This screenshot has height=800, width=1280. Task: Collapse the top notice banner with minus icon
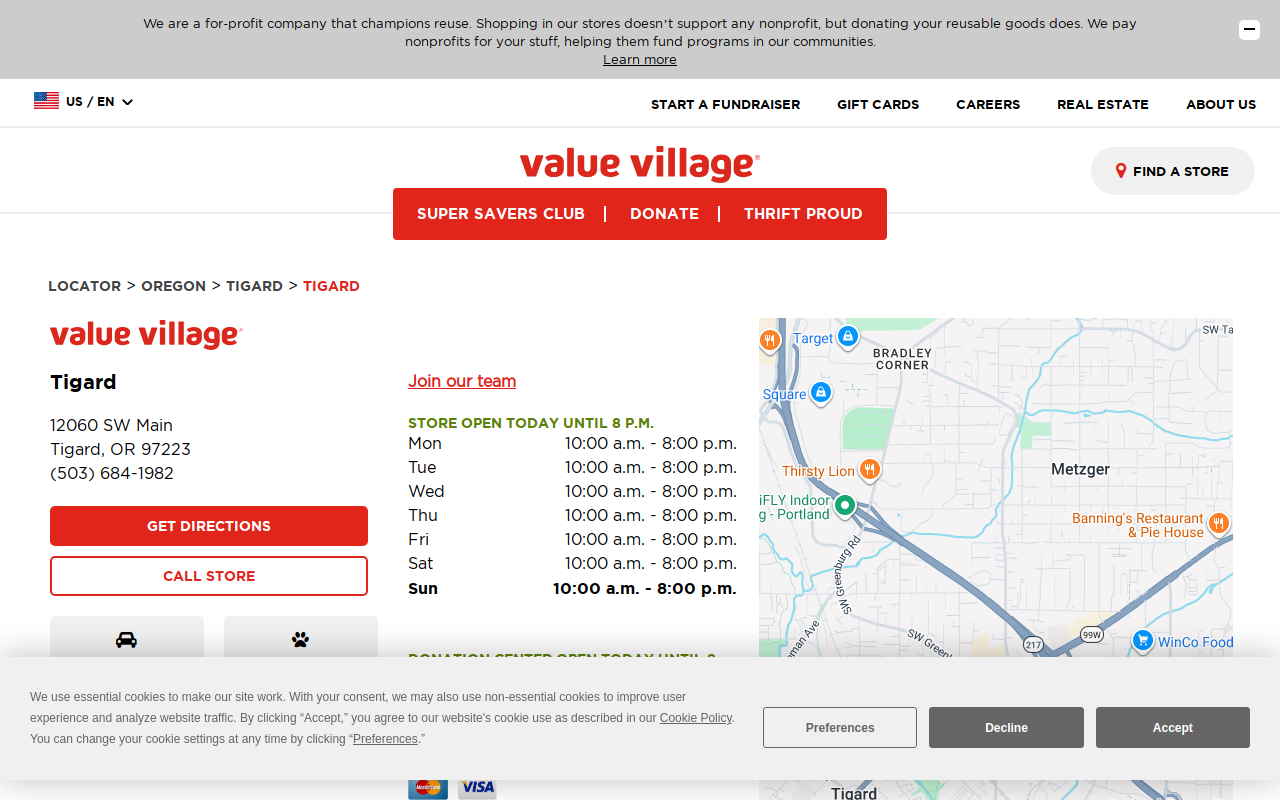[x=1249, y=30]
